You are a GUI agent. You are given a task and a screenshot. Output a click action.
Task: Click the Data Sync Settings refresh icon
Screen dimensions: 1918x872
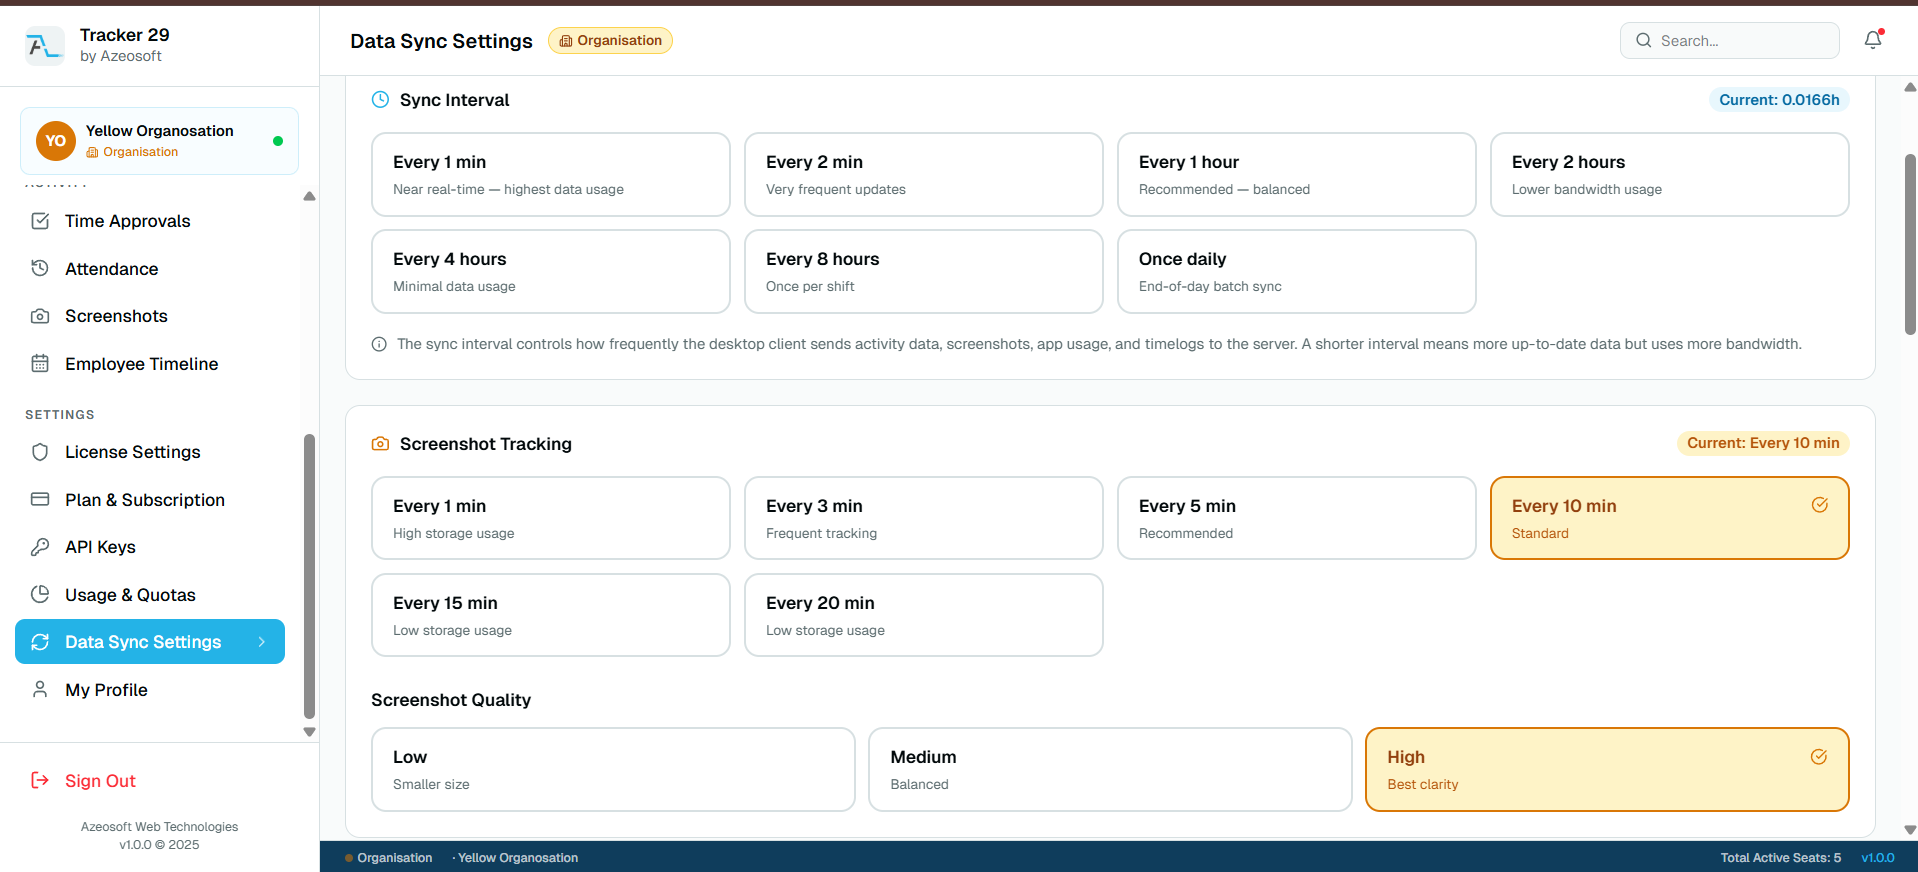pos(40,642)
